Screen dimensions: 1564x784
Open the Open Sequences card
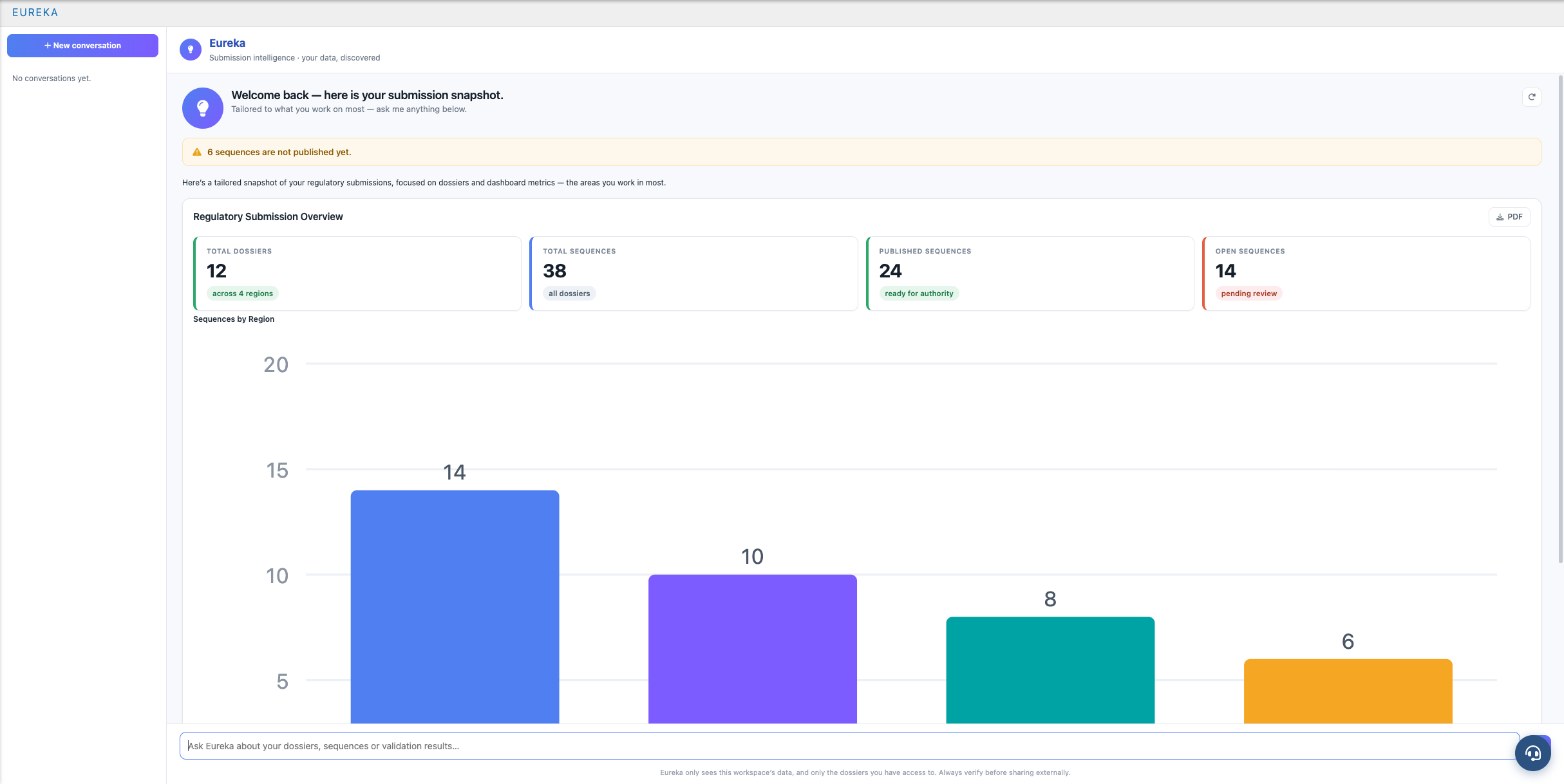coord(1366,273)
